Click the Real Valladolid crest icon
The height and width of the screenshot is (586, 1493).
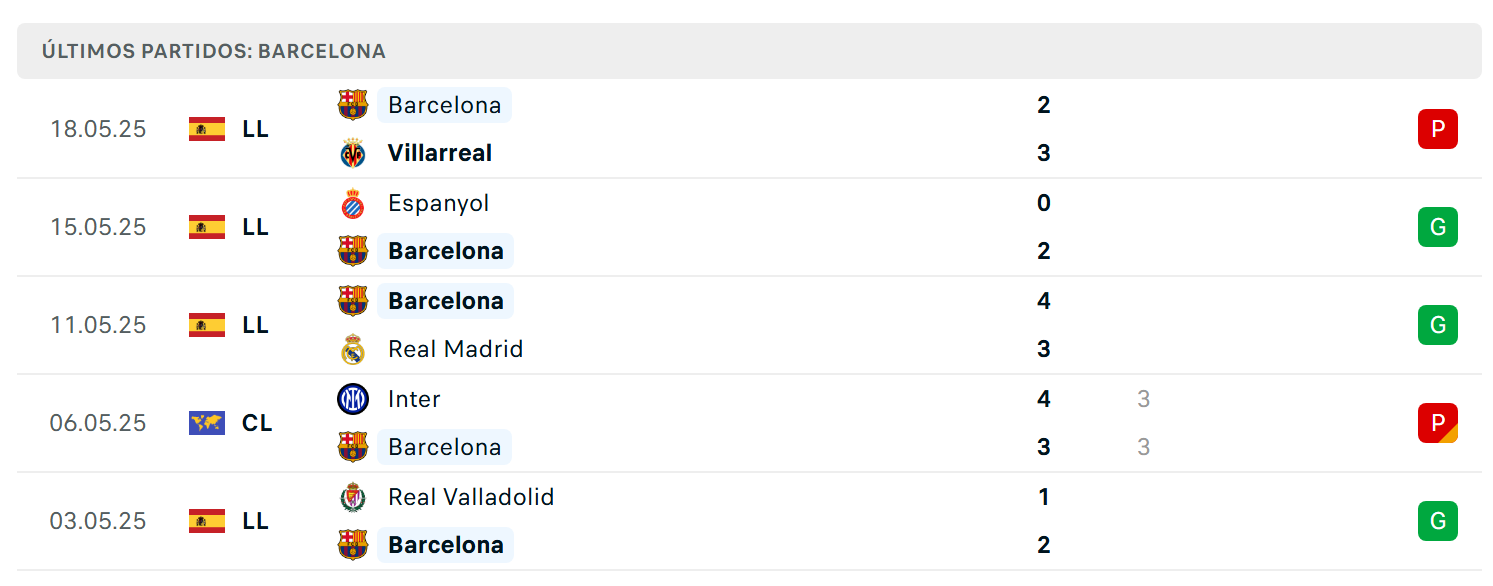point(353,497)
